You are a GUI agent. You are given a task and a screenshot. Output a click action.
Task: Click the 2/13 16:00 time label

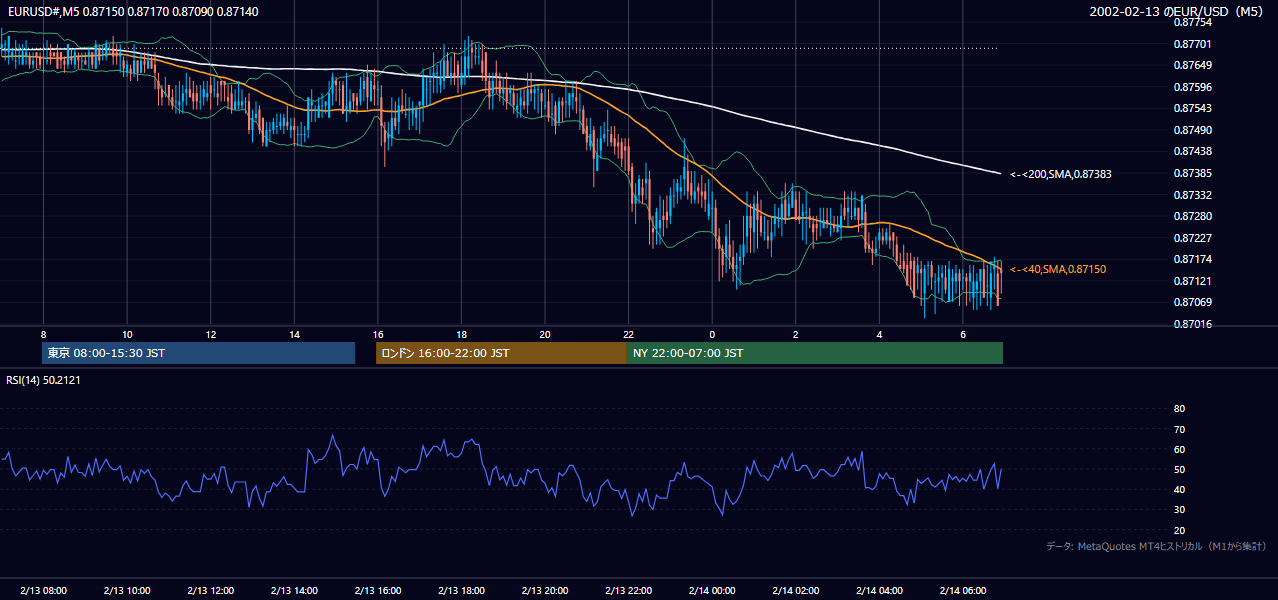click(x=377, y=590)
